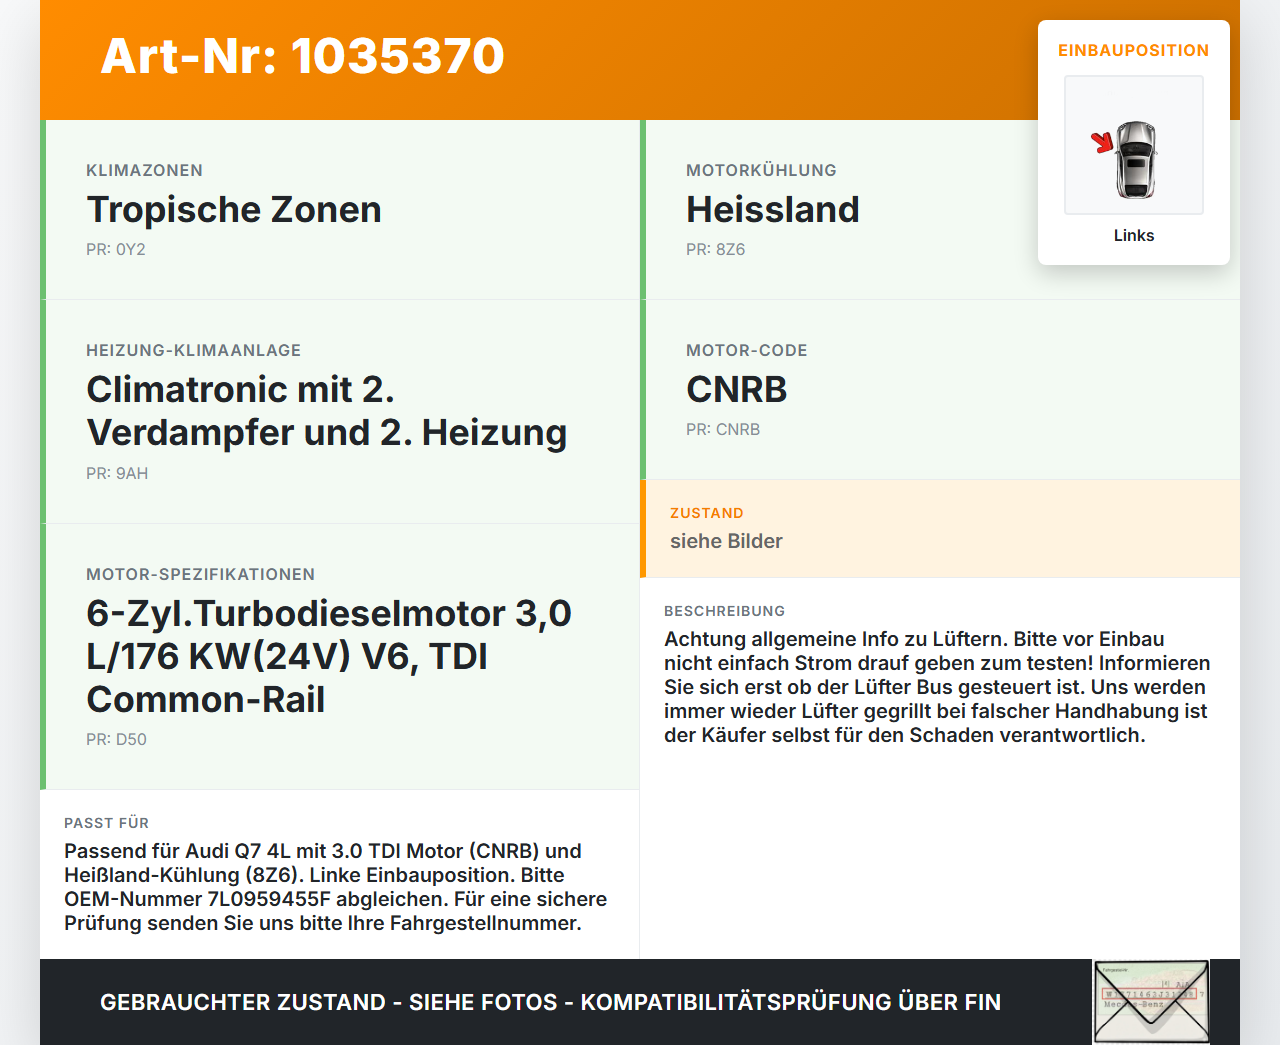The image size is (1280, 1046).
Task: Click the MOTOR-CODE label
Action: click(747, 351)
